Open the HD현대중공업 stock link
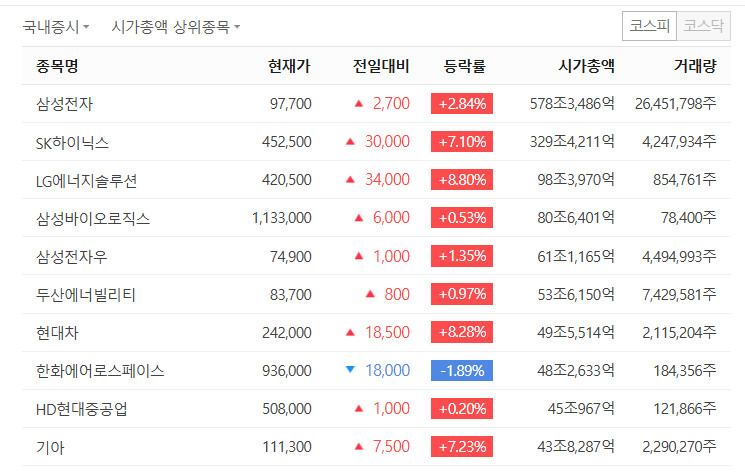Screen dimensions: 745x475 tap(82, 408)
